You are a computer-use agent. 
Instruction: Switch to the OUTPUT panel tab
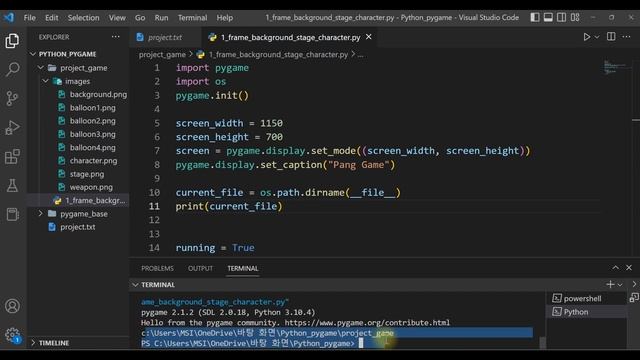coord(200,268)
